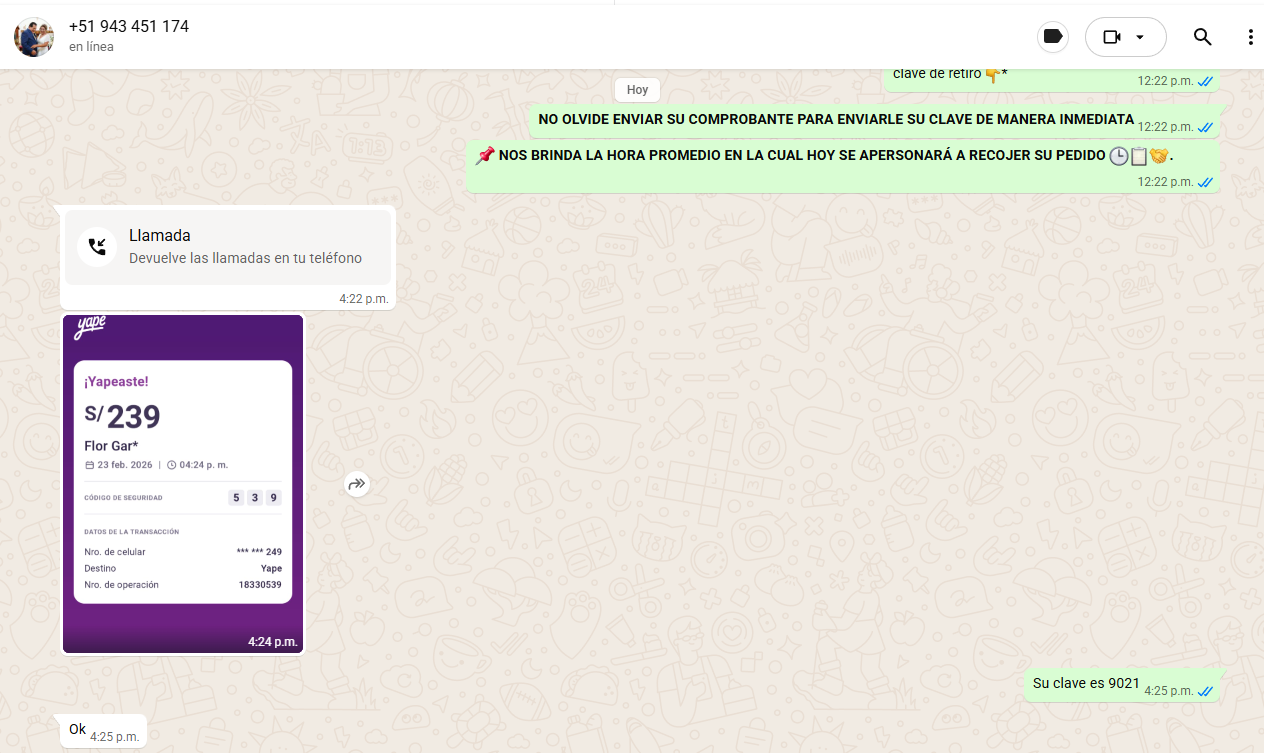Start a video call via camera icon

(x=1112, y=37)
